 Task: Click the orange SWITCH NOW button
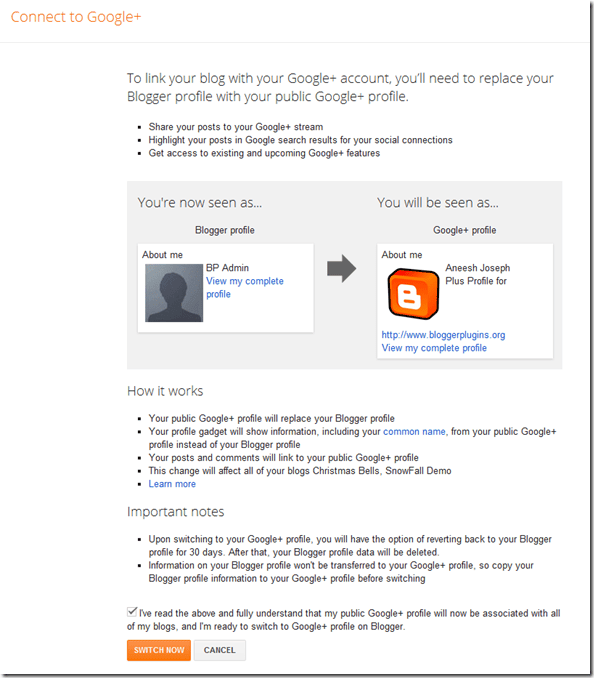click(x=159, y=650)
